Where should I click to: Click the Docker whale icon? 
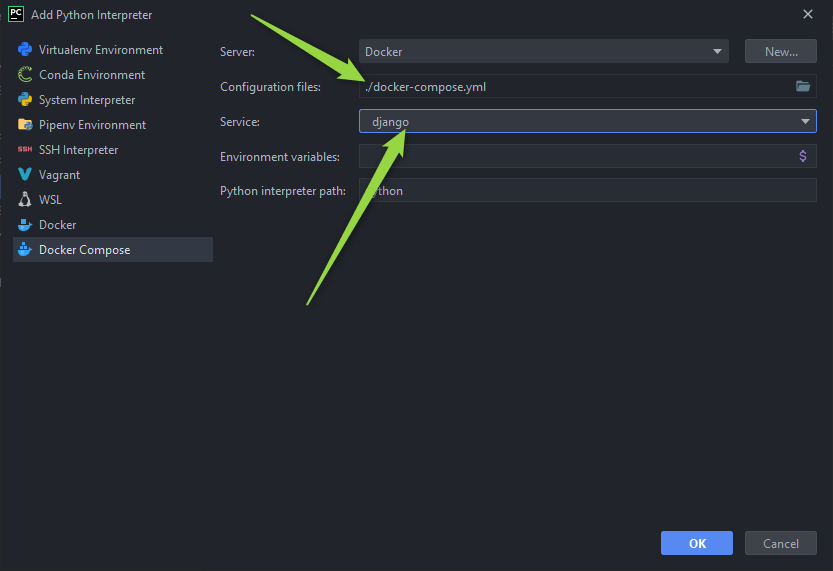click(x=25, y=225)
